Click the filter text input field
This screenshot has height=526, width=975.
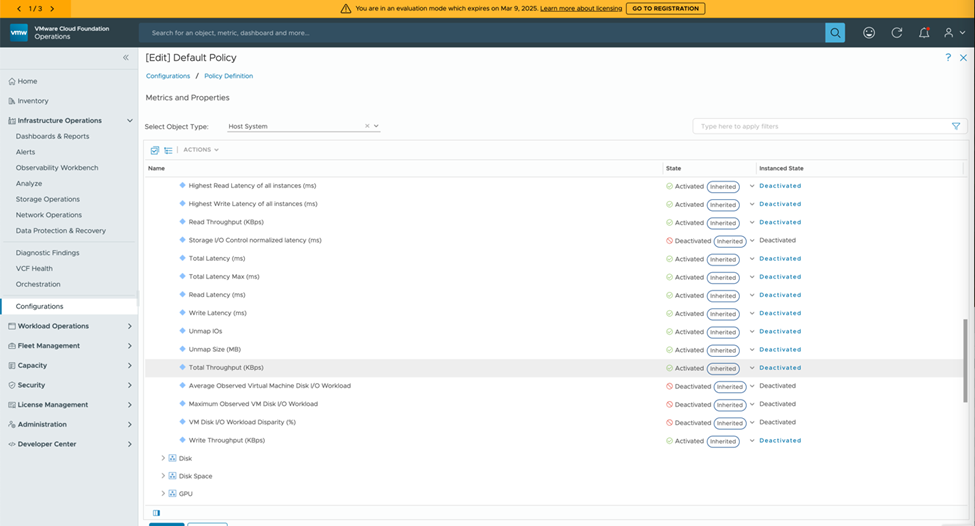point(820,126)
